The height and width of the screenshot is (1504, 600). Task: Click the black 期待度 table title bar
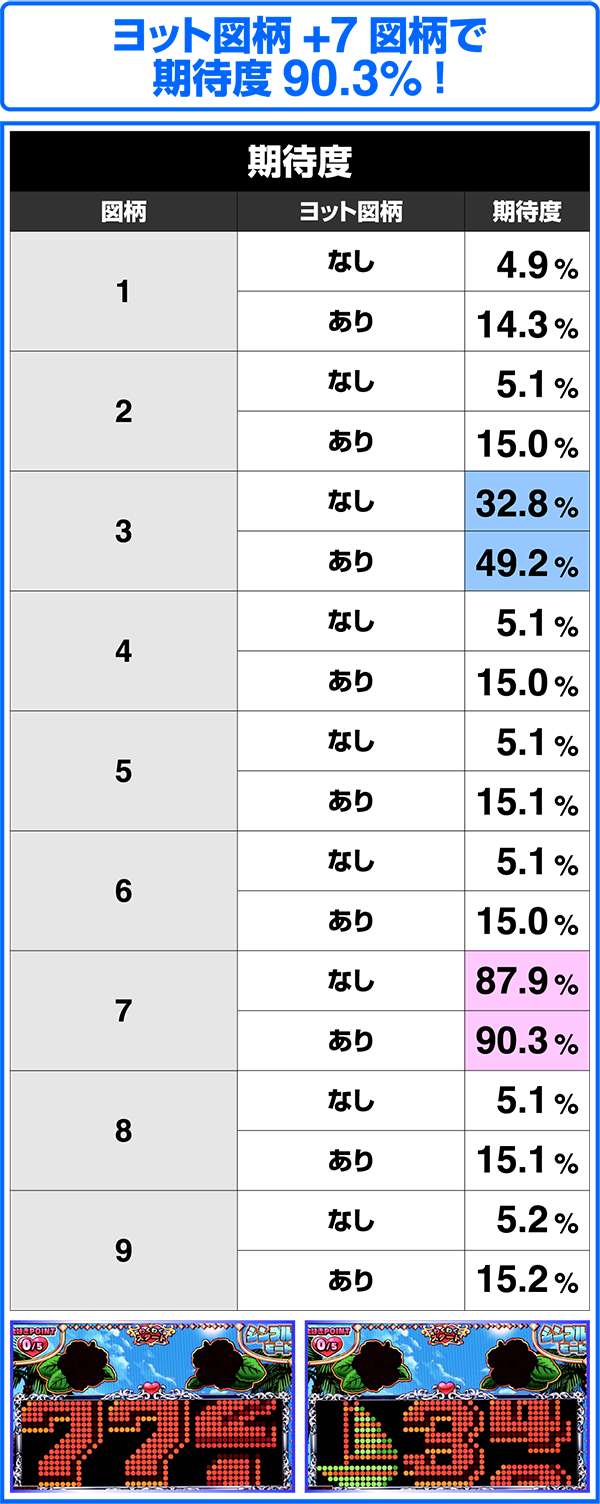(x=300, y=162)
